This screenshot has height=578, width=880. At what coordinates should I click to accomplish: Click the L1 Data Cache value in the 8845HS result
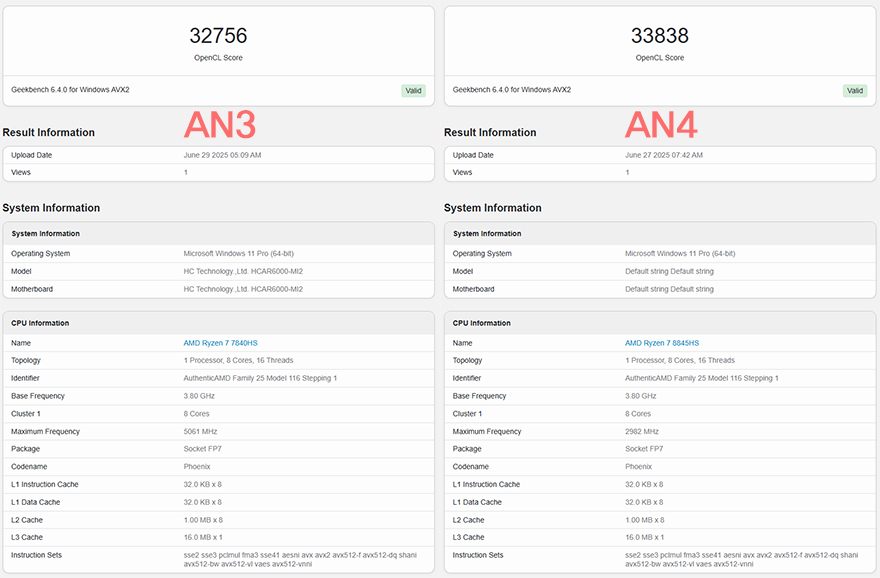pyautogui.click(x=644, y=502)
